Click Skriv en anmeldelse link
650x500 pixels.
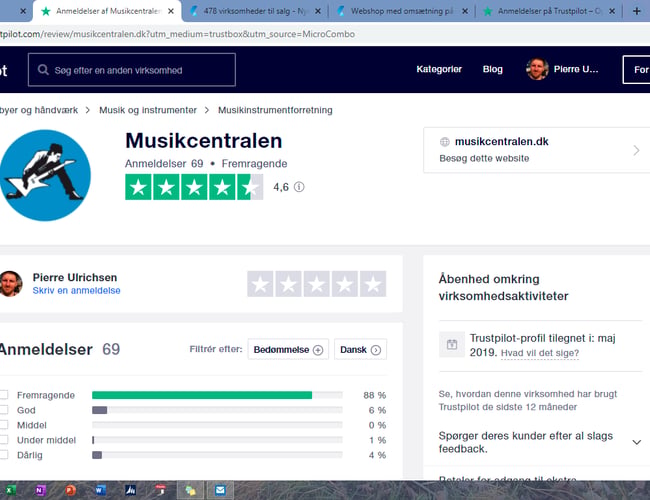[x=76, y=291]
